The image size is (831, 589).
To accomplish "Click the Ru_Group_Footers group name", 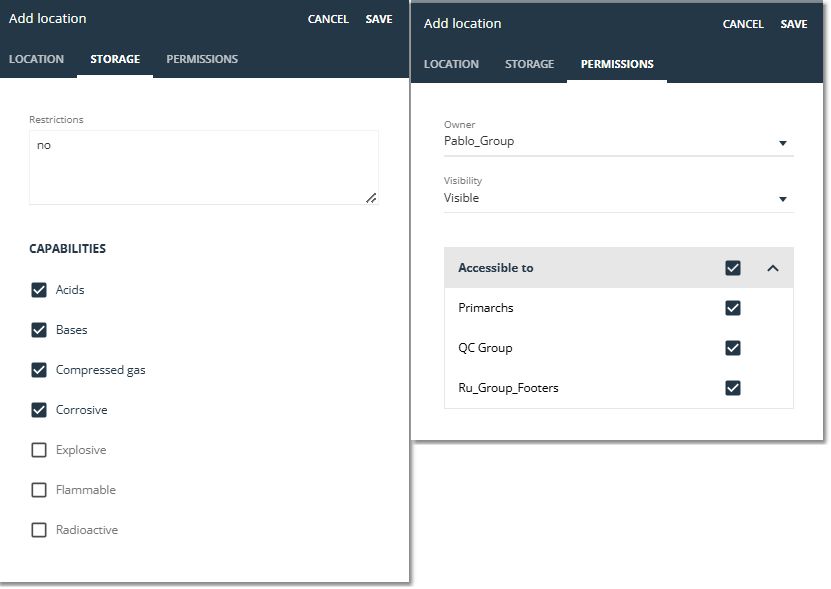I will (x=508, y=388).
